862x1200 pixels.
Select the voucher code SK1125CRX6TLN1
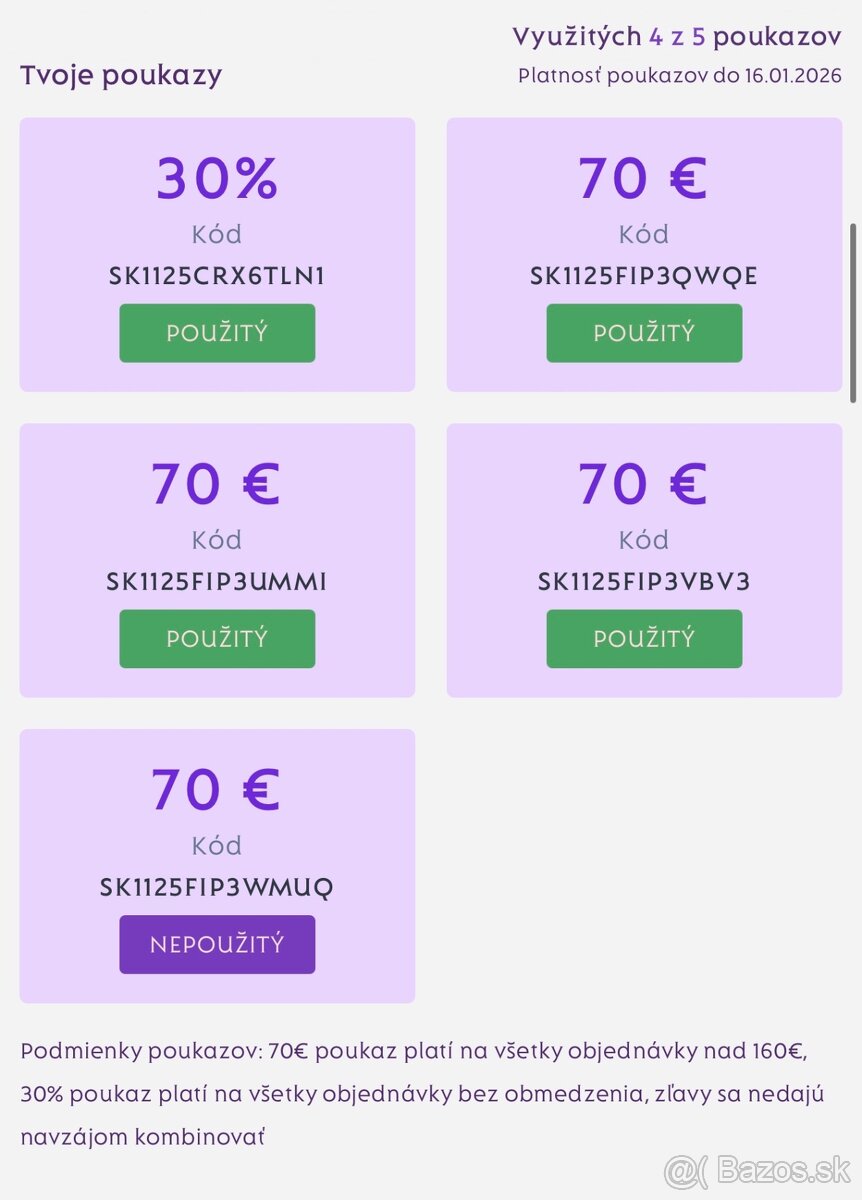tap(217, 276)
